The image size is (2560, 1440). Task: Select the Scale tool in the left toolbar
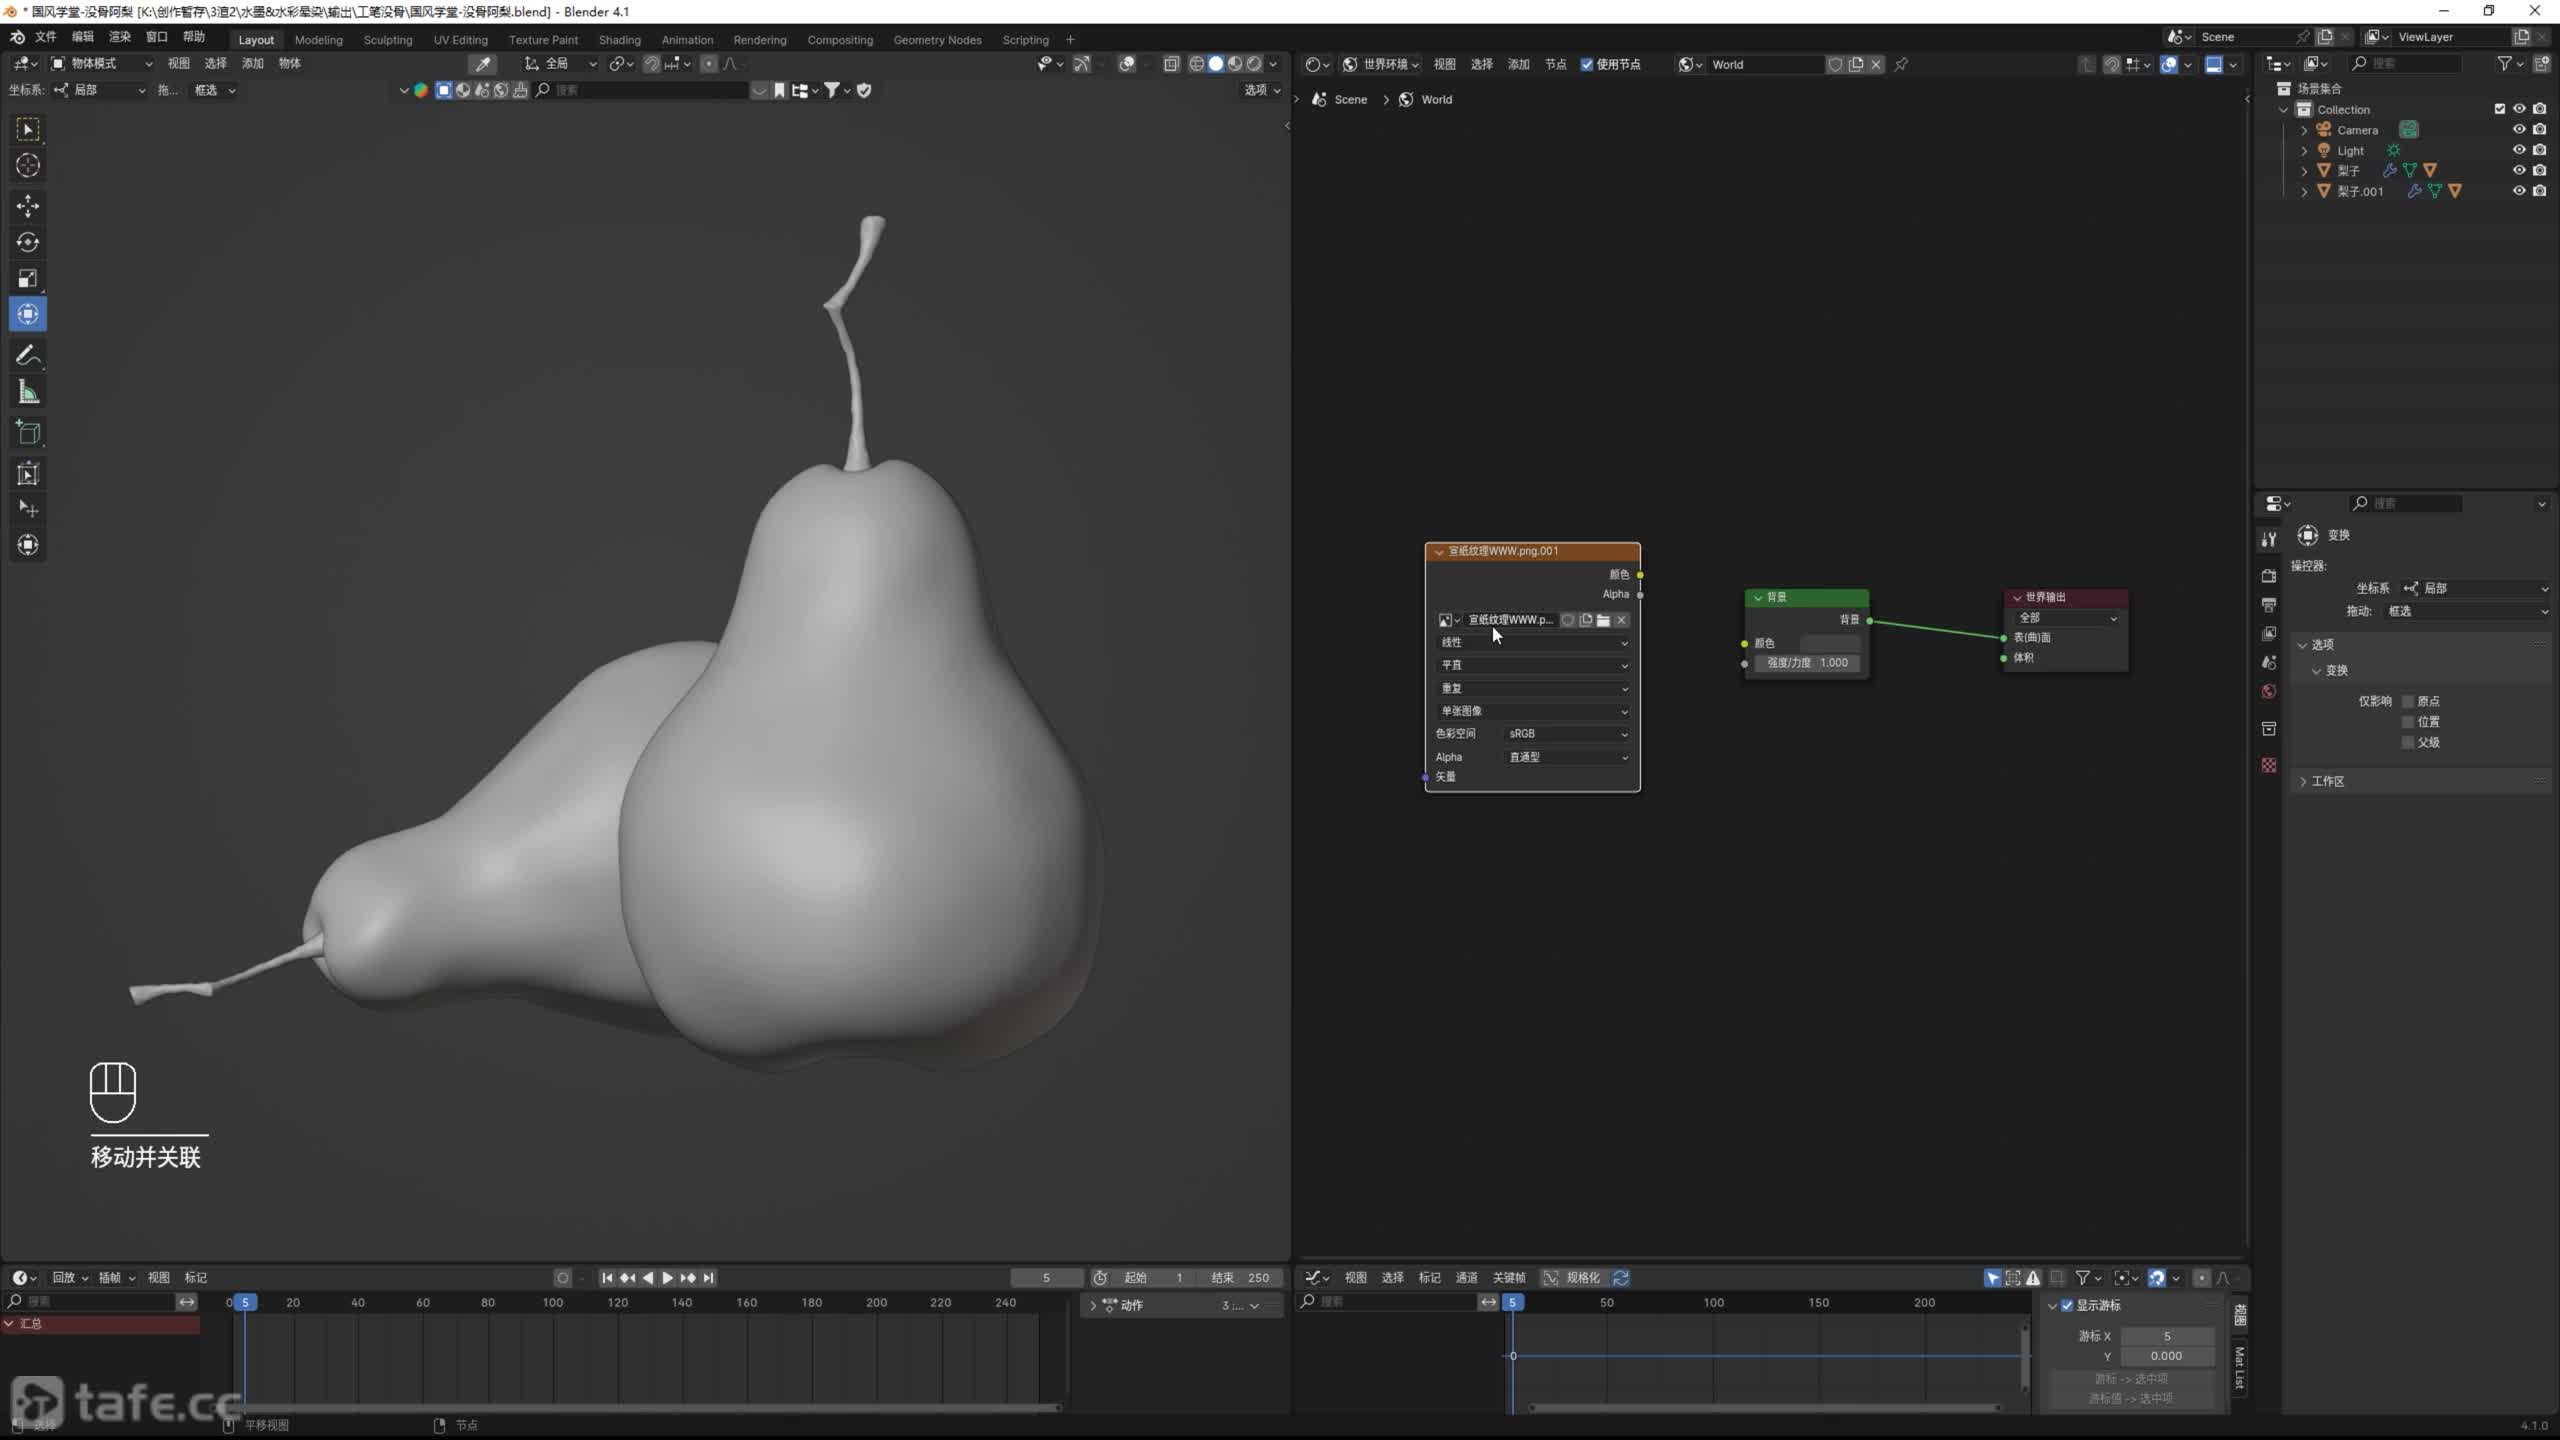tap(28, 278)
